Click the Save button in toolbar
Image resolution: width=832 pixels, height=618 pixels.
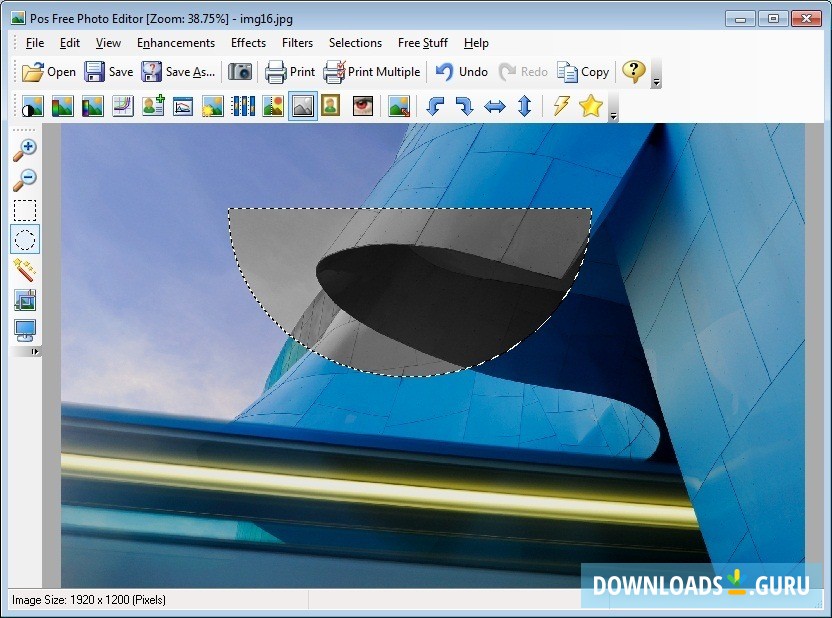(109, 72)
